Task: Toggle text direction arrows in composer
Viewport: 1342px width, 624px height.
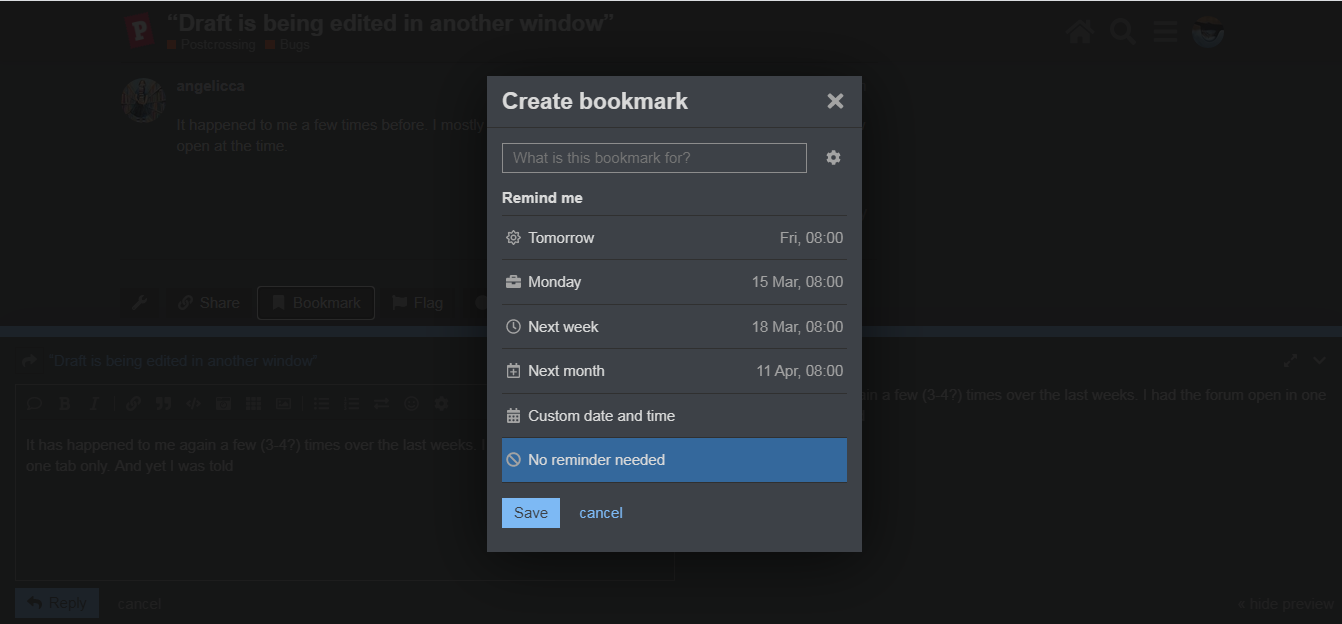Action: pos(381,404)
